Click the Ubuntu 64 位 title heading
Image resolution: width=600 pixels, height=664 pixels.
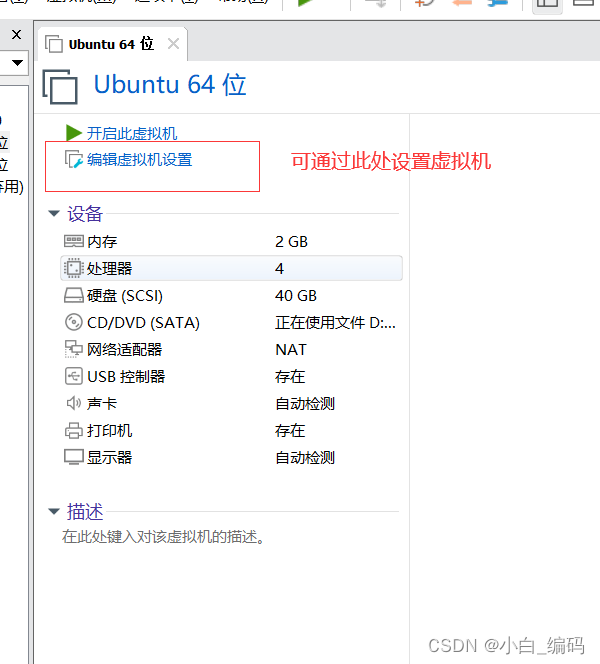pyautogui.click(x=170, y=84)
